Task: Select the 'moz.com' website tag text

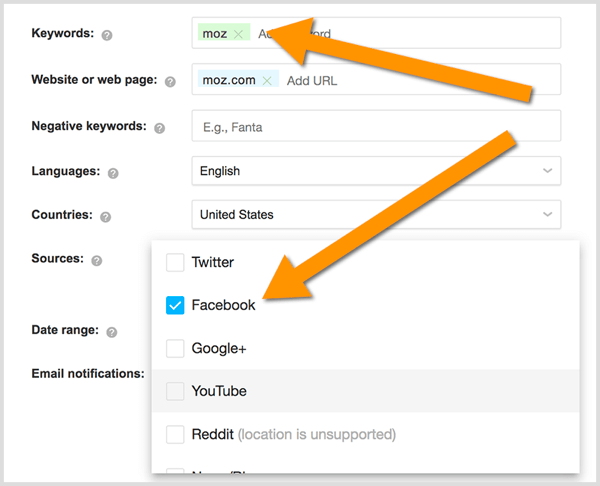Action: pos(229,80)
